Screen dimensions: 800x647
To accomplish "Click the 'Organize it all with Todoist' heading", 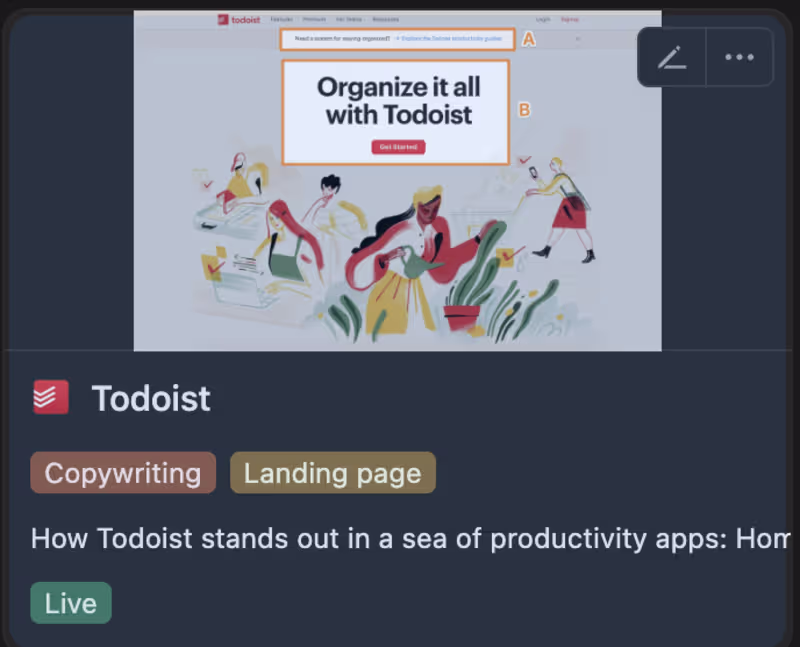I will coord(398,101).
